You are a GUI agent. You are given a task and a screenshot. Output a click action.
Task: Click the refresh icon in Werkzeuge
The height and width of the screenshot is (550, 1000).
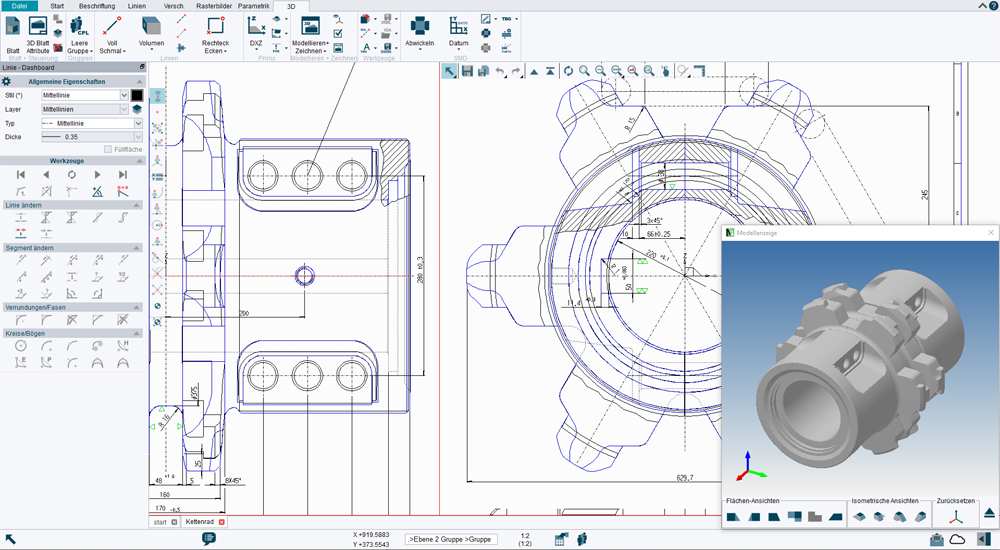pos(72,174)
